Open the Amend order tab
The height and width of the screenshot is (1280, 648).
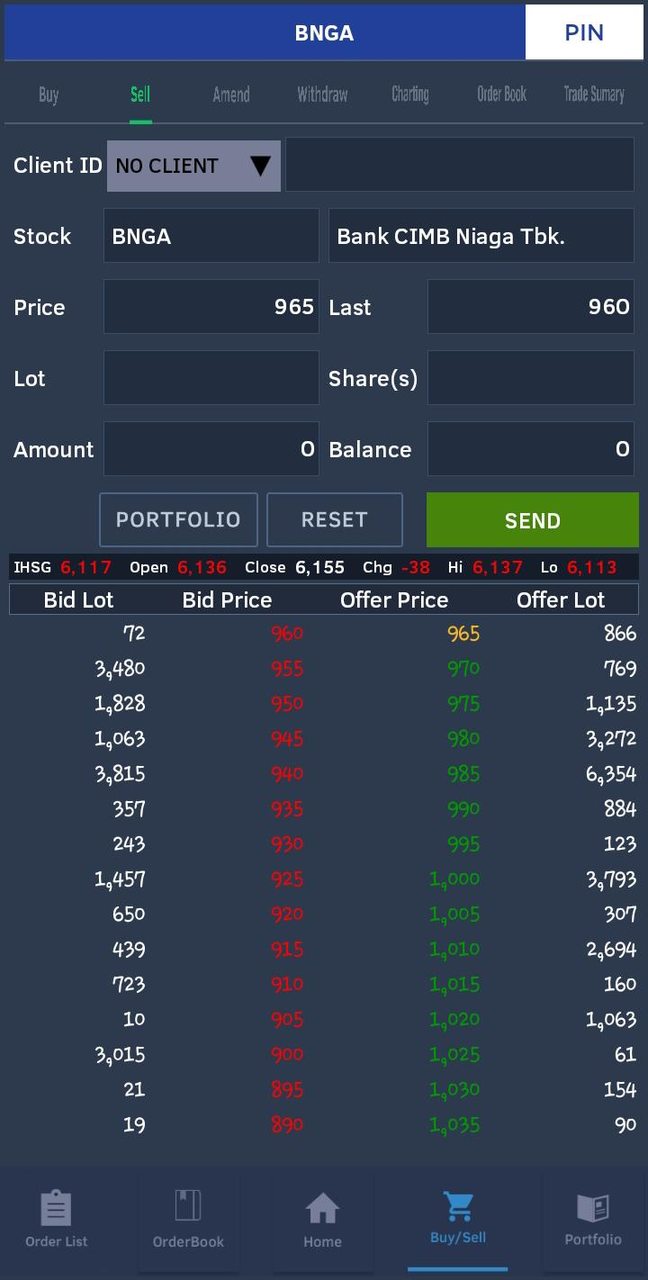click(x=231, y=94)
